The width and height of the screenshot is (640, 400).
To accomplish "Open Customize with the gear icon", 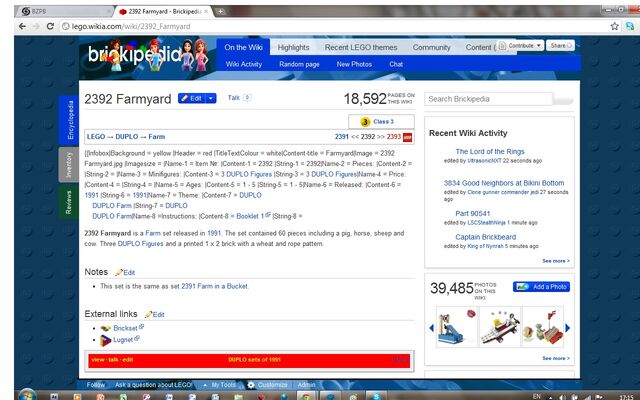I will (x=267, y=385).
